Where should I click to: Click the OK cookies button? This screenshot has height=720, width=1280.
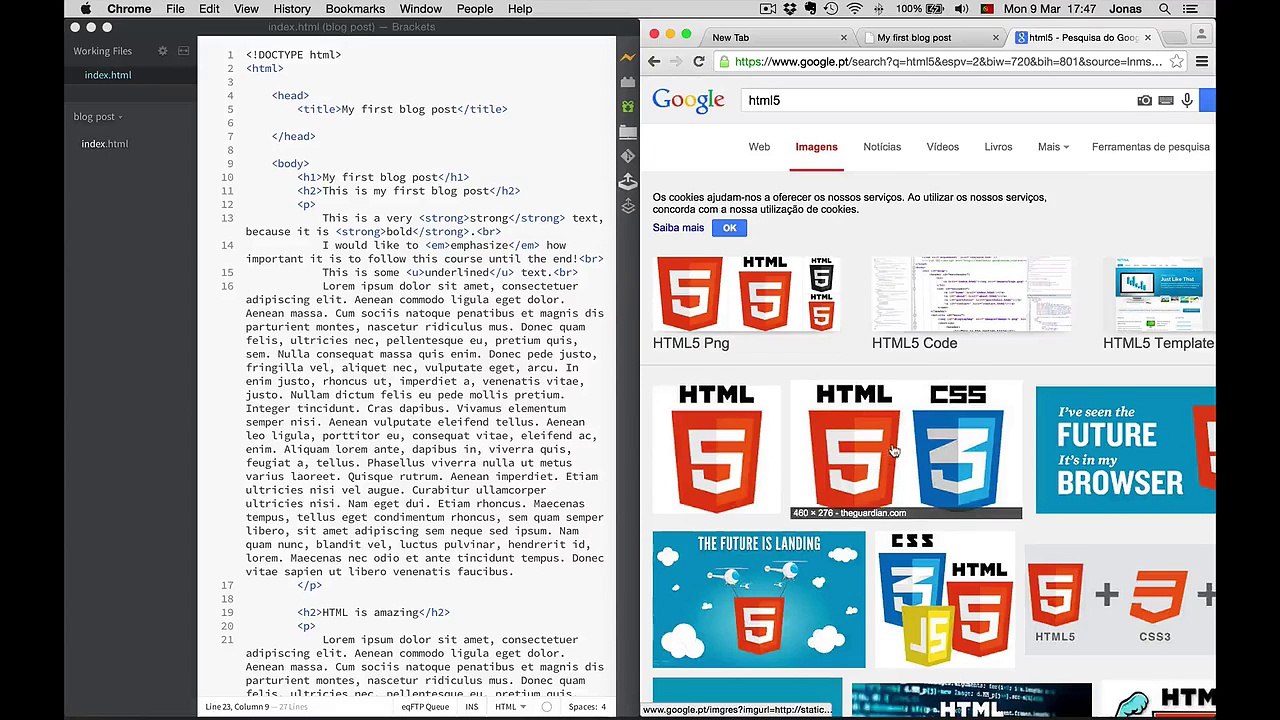(x=729, y=228)
